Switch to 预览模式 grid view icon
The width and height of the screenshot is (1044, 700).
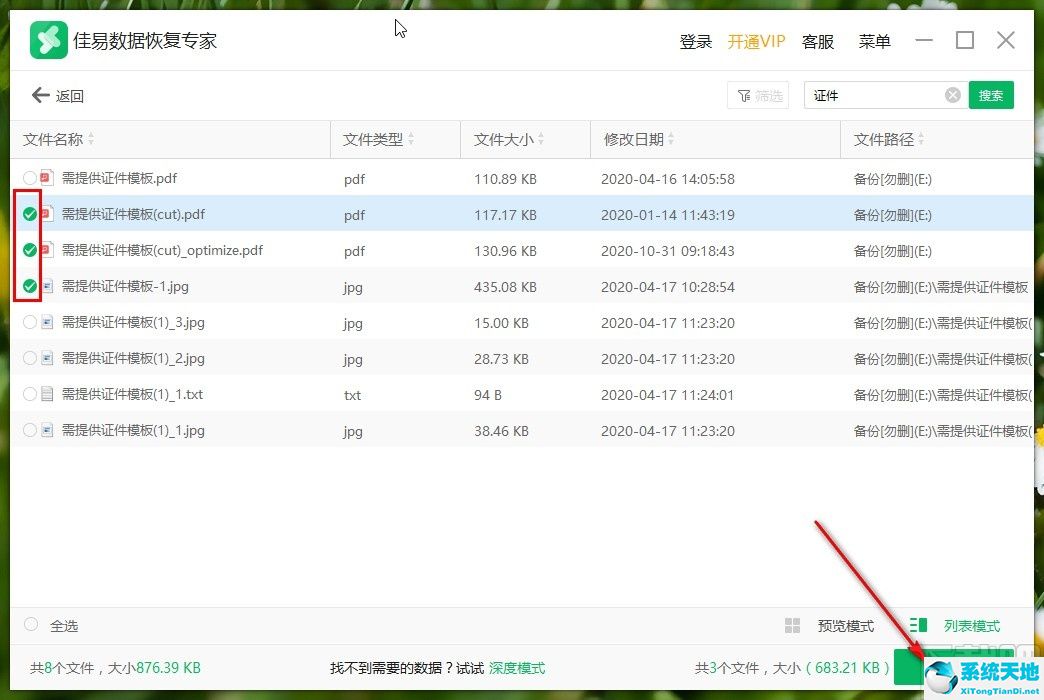tap(793, 625)
